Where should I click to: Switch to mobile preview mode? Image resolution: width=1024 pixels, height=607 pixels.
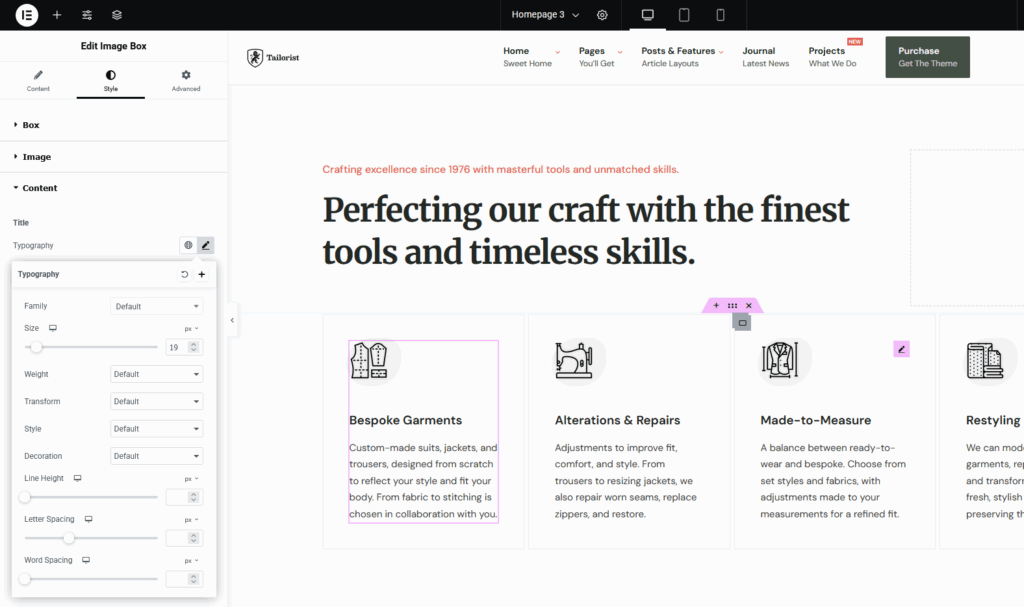(720, 15)
